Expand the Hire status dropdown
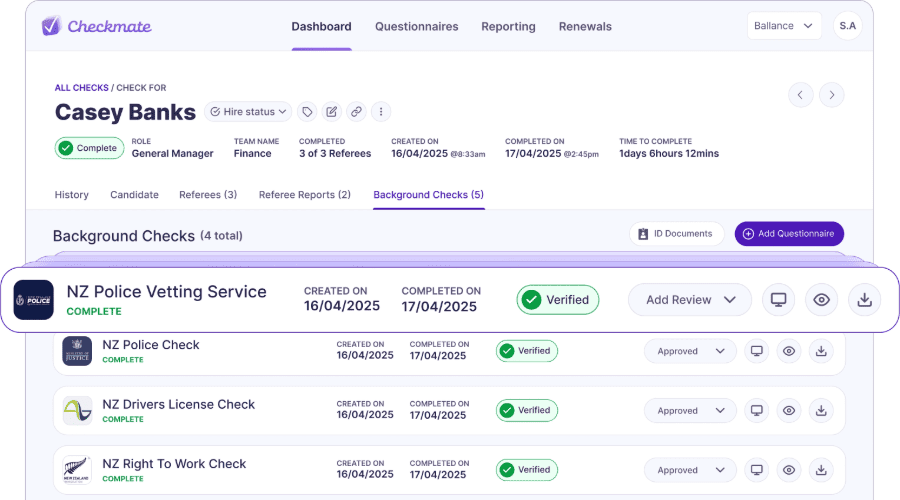 click(249, 112)
